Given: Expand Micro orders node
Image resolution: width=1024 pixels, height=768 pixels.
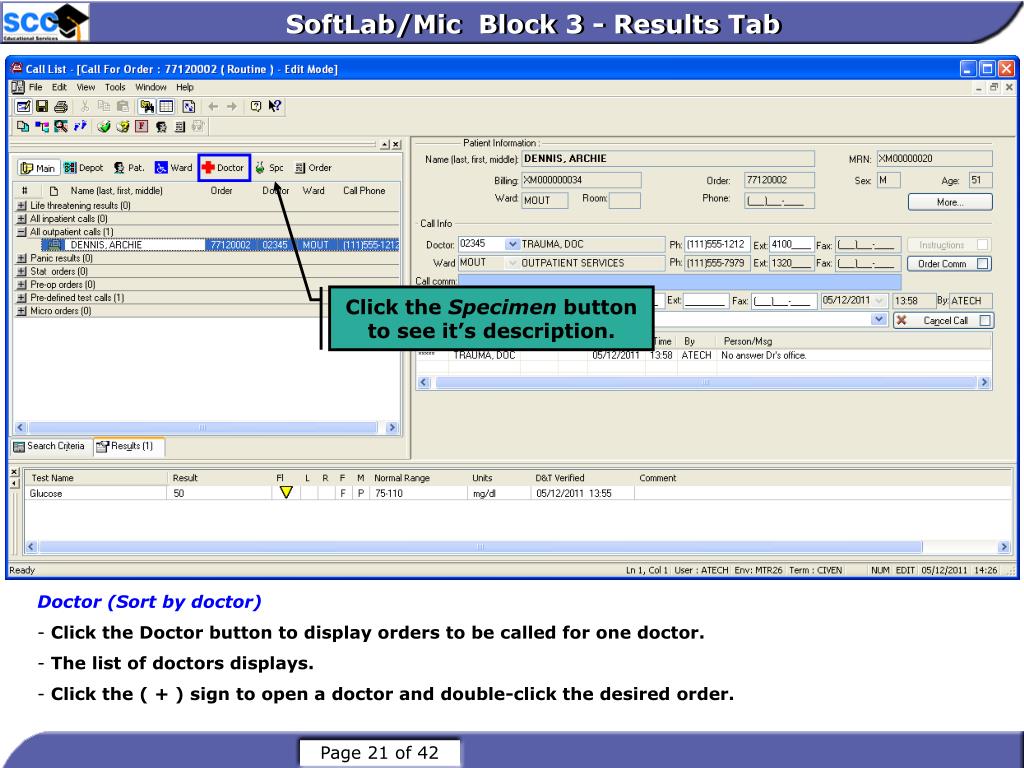Looking at the screenshot, I should [22, 311].
